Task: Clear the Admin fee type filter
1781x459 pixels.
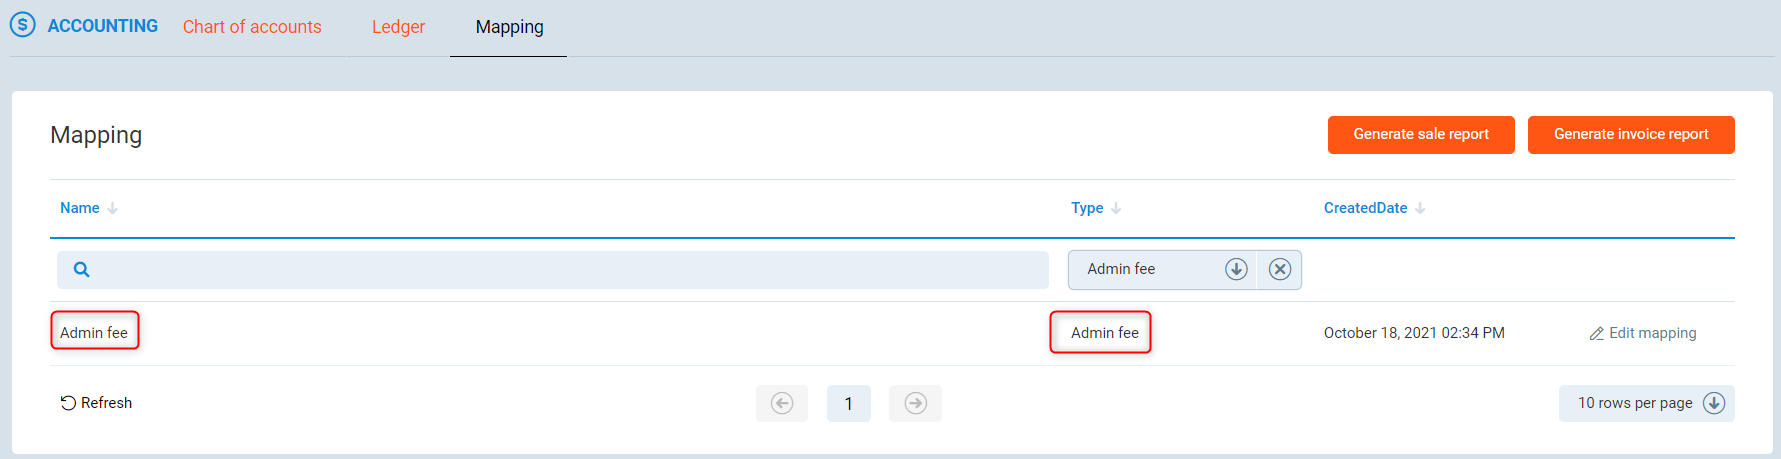Action: pos(1279,269)
